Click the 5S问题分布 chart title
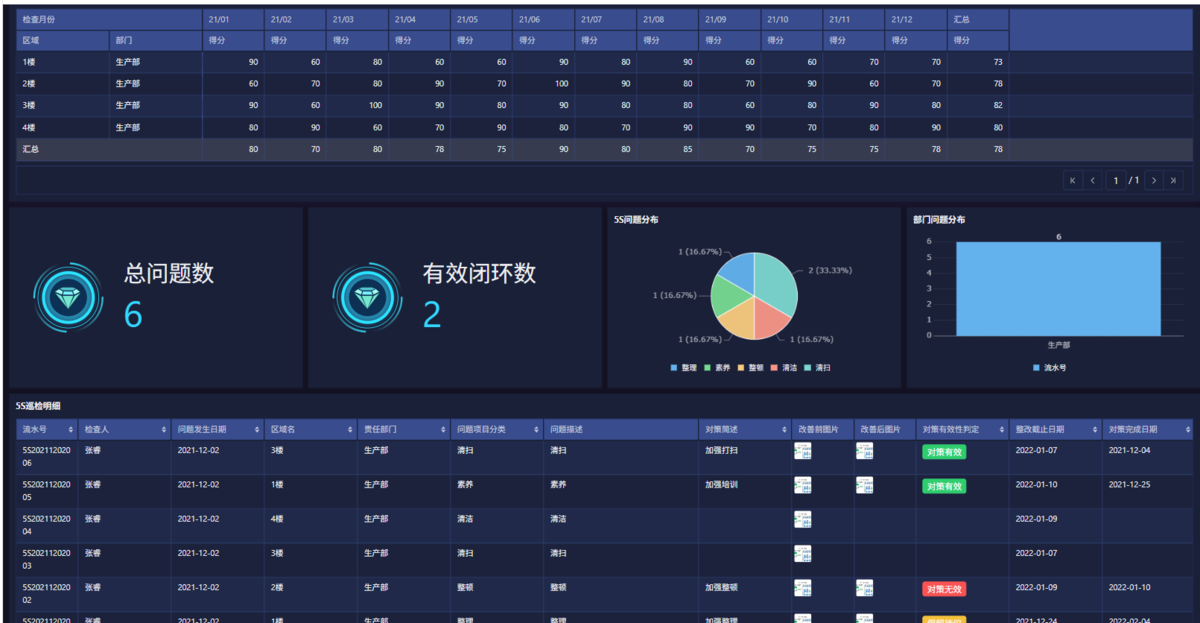This screenshot has width=1200, height=623. point(636,219)
